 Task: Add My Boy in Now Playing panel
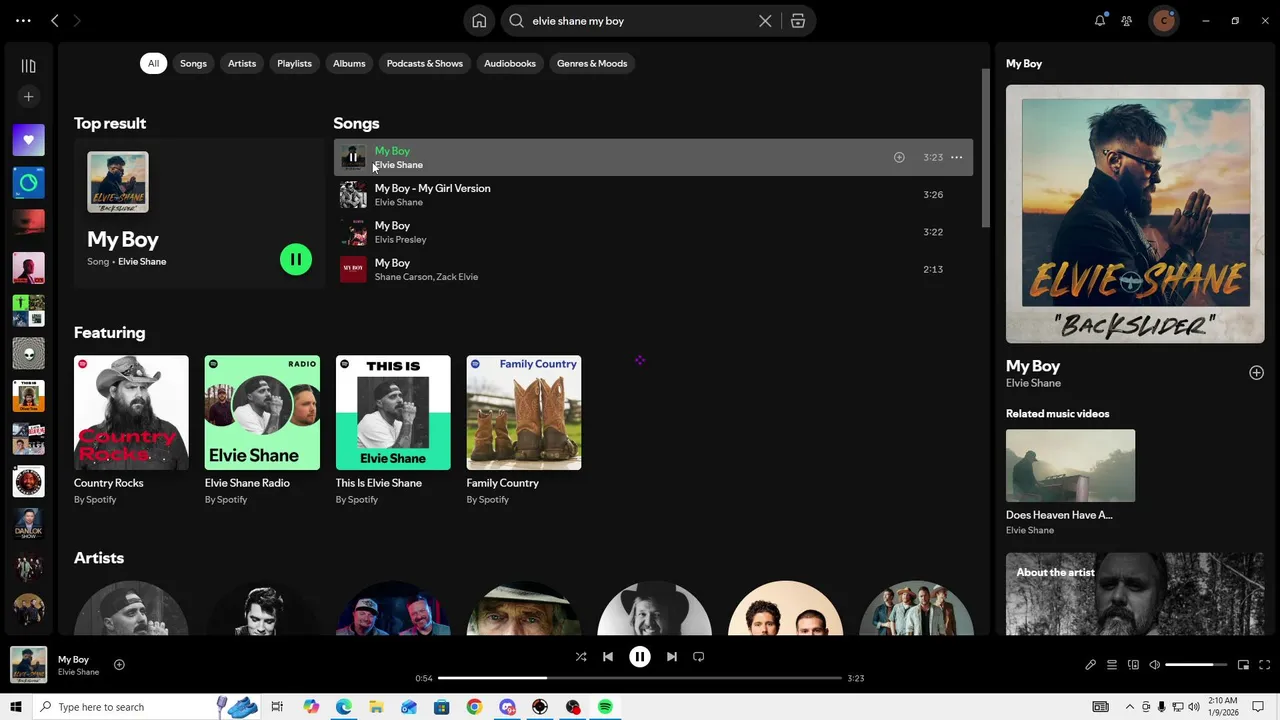pos(1256,373)
